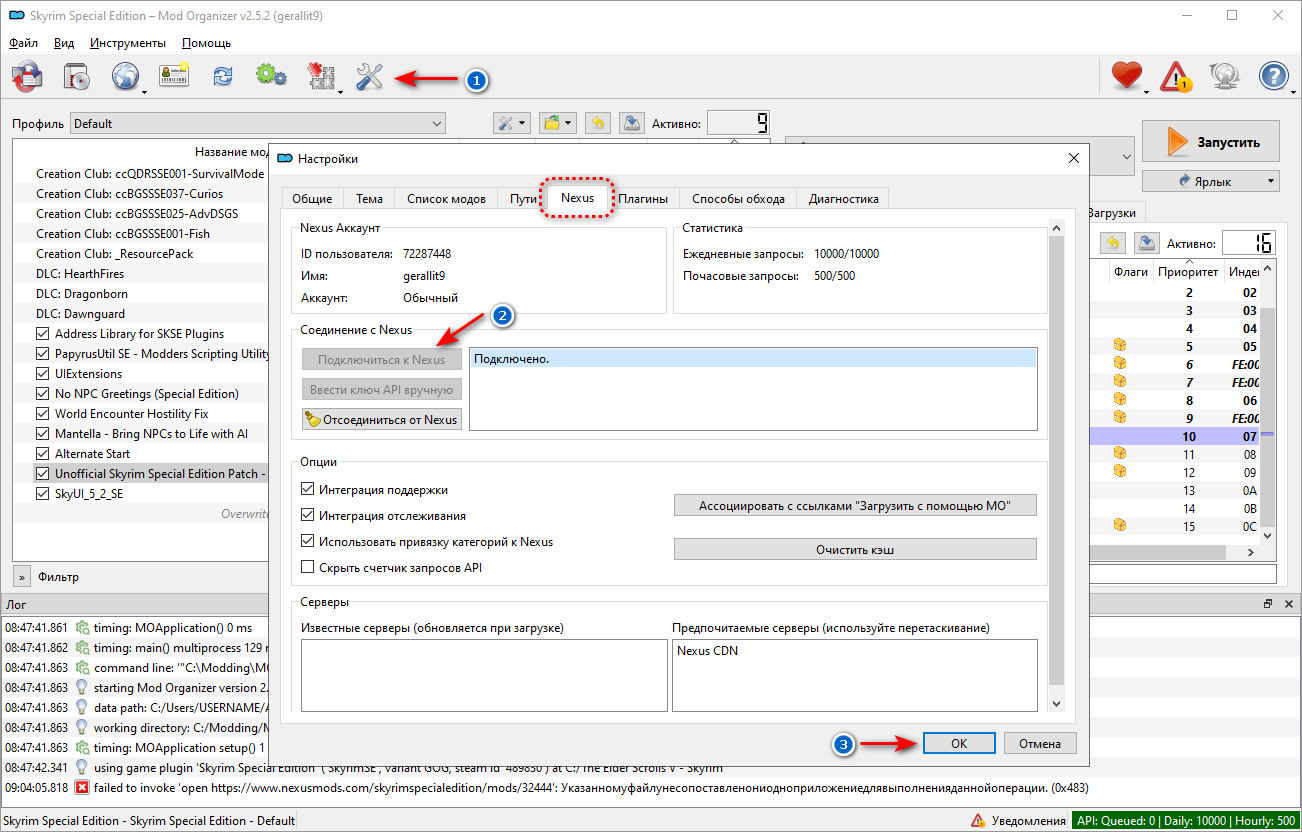Click the Отмена button
Image resolution: width=1302 pixels, height=832 pixels.
1039,743
